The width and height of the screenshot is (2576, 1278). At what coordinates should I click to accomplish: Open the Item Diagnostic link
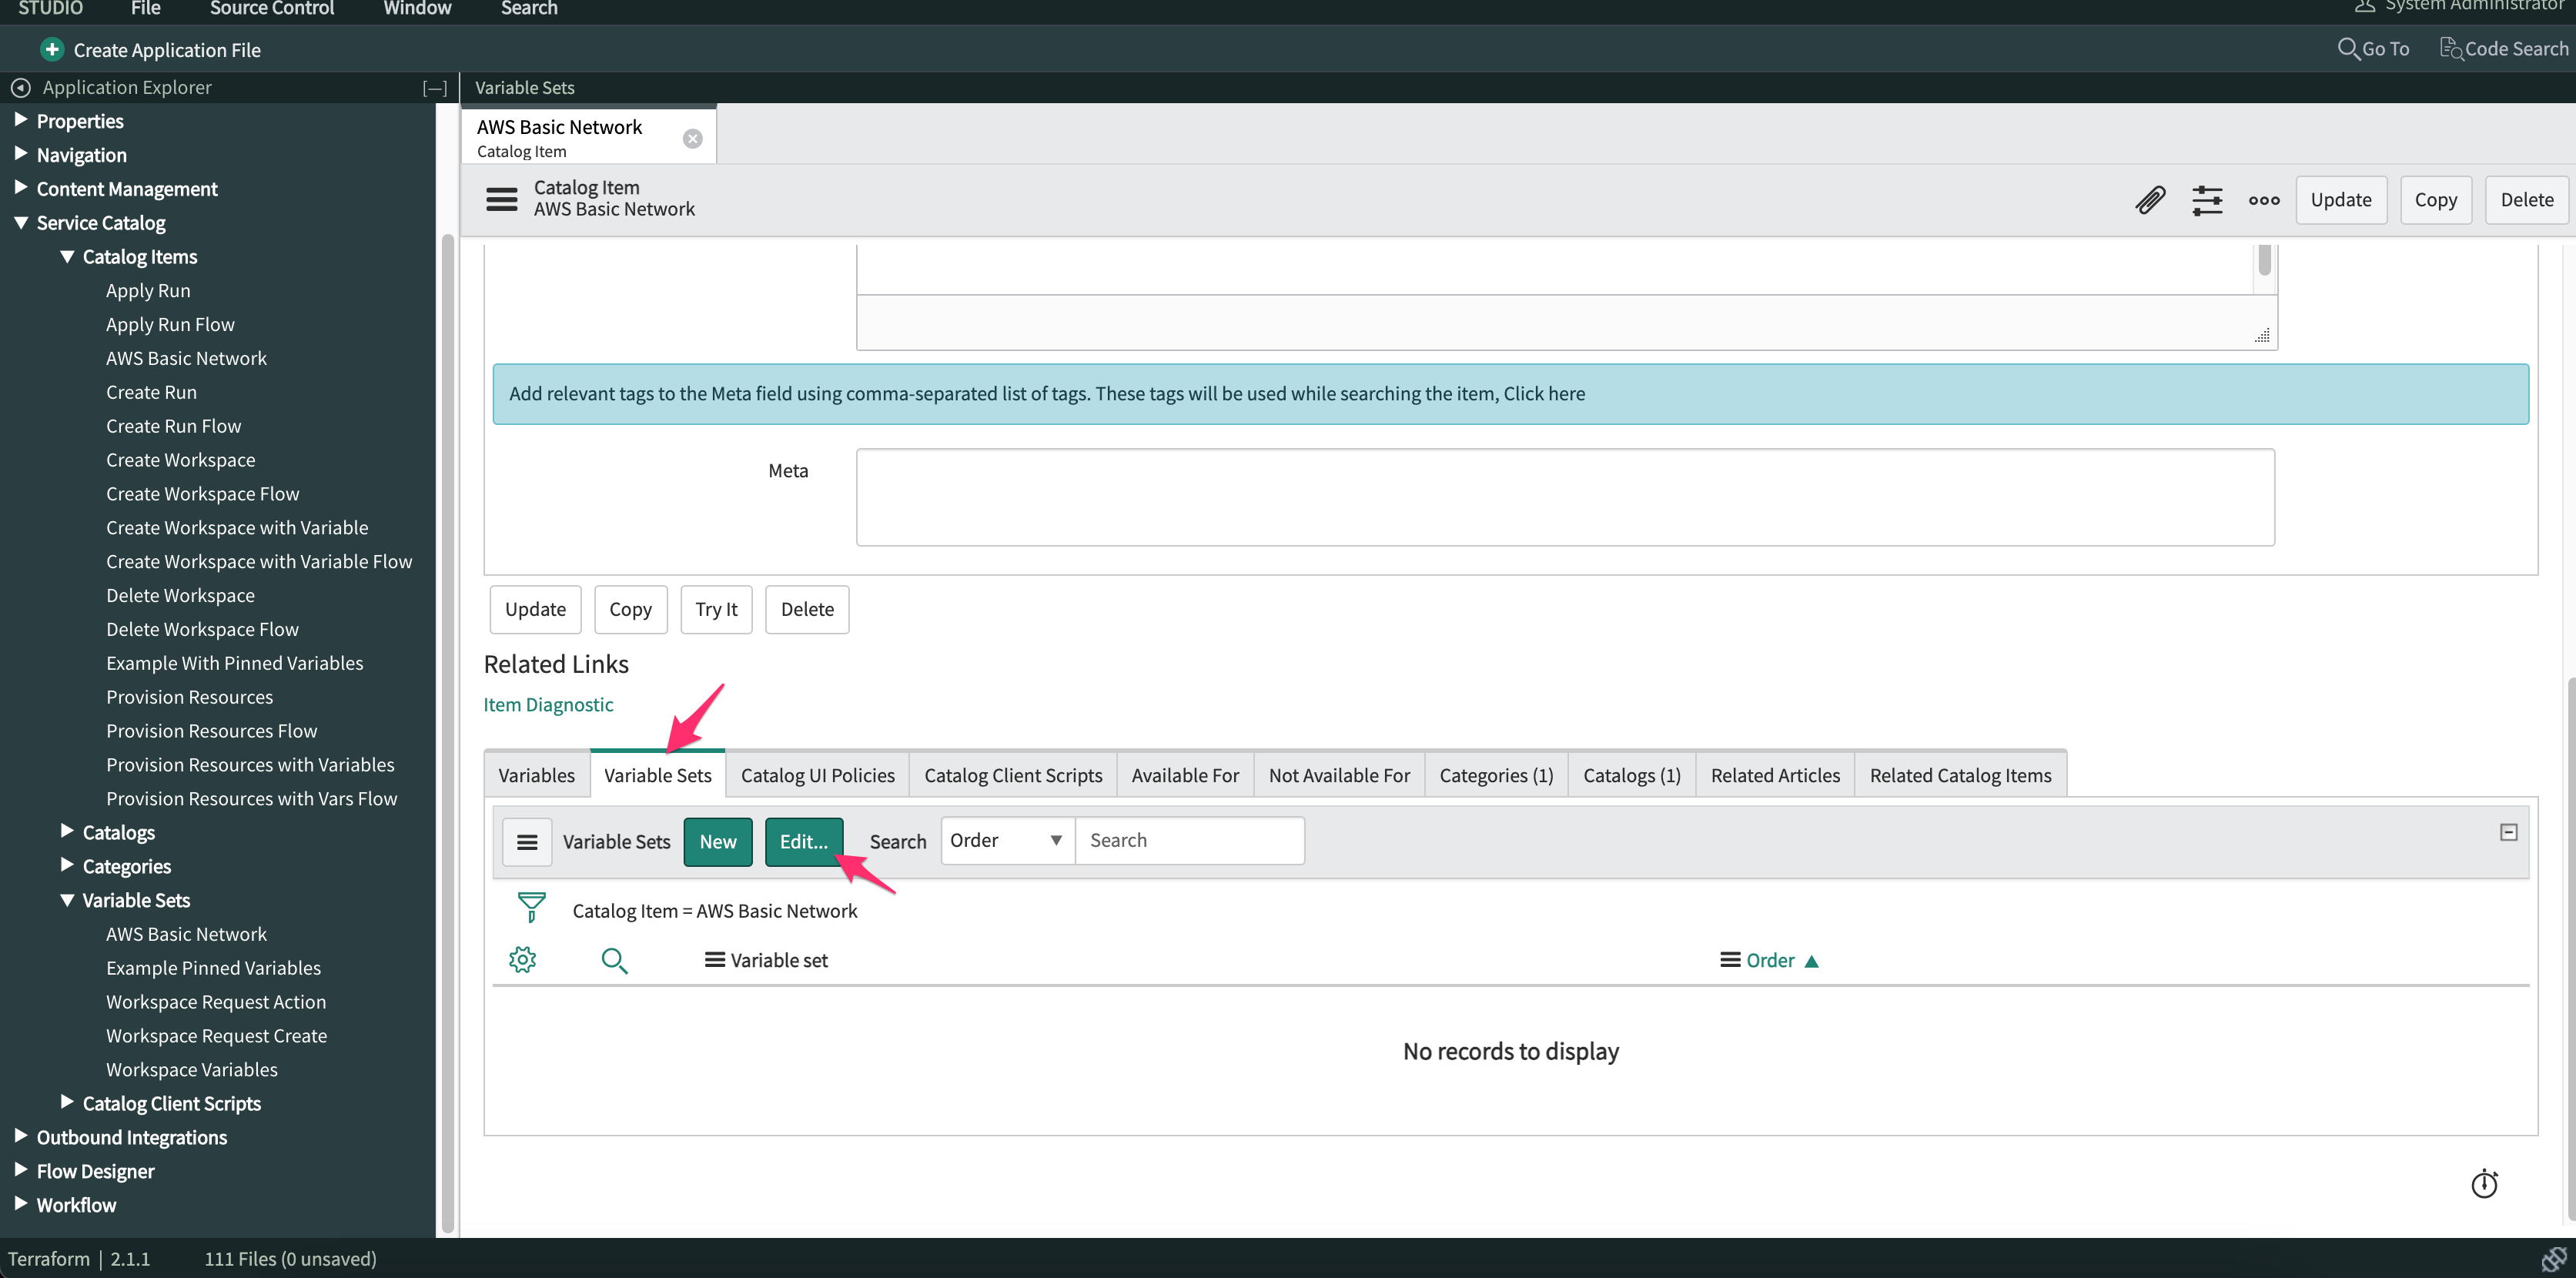(x=548, y=704)
